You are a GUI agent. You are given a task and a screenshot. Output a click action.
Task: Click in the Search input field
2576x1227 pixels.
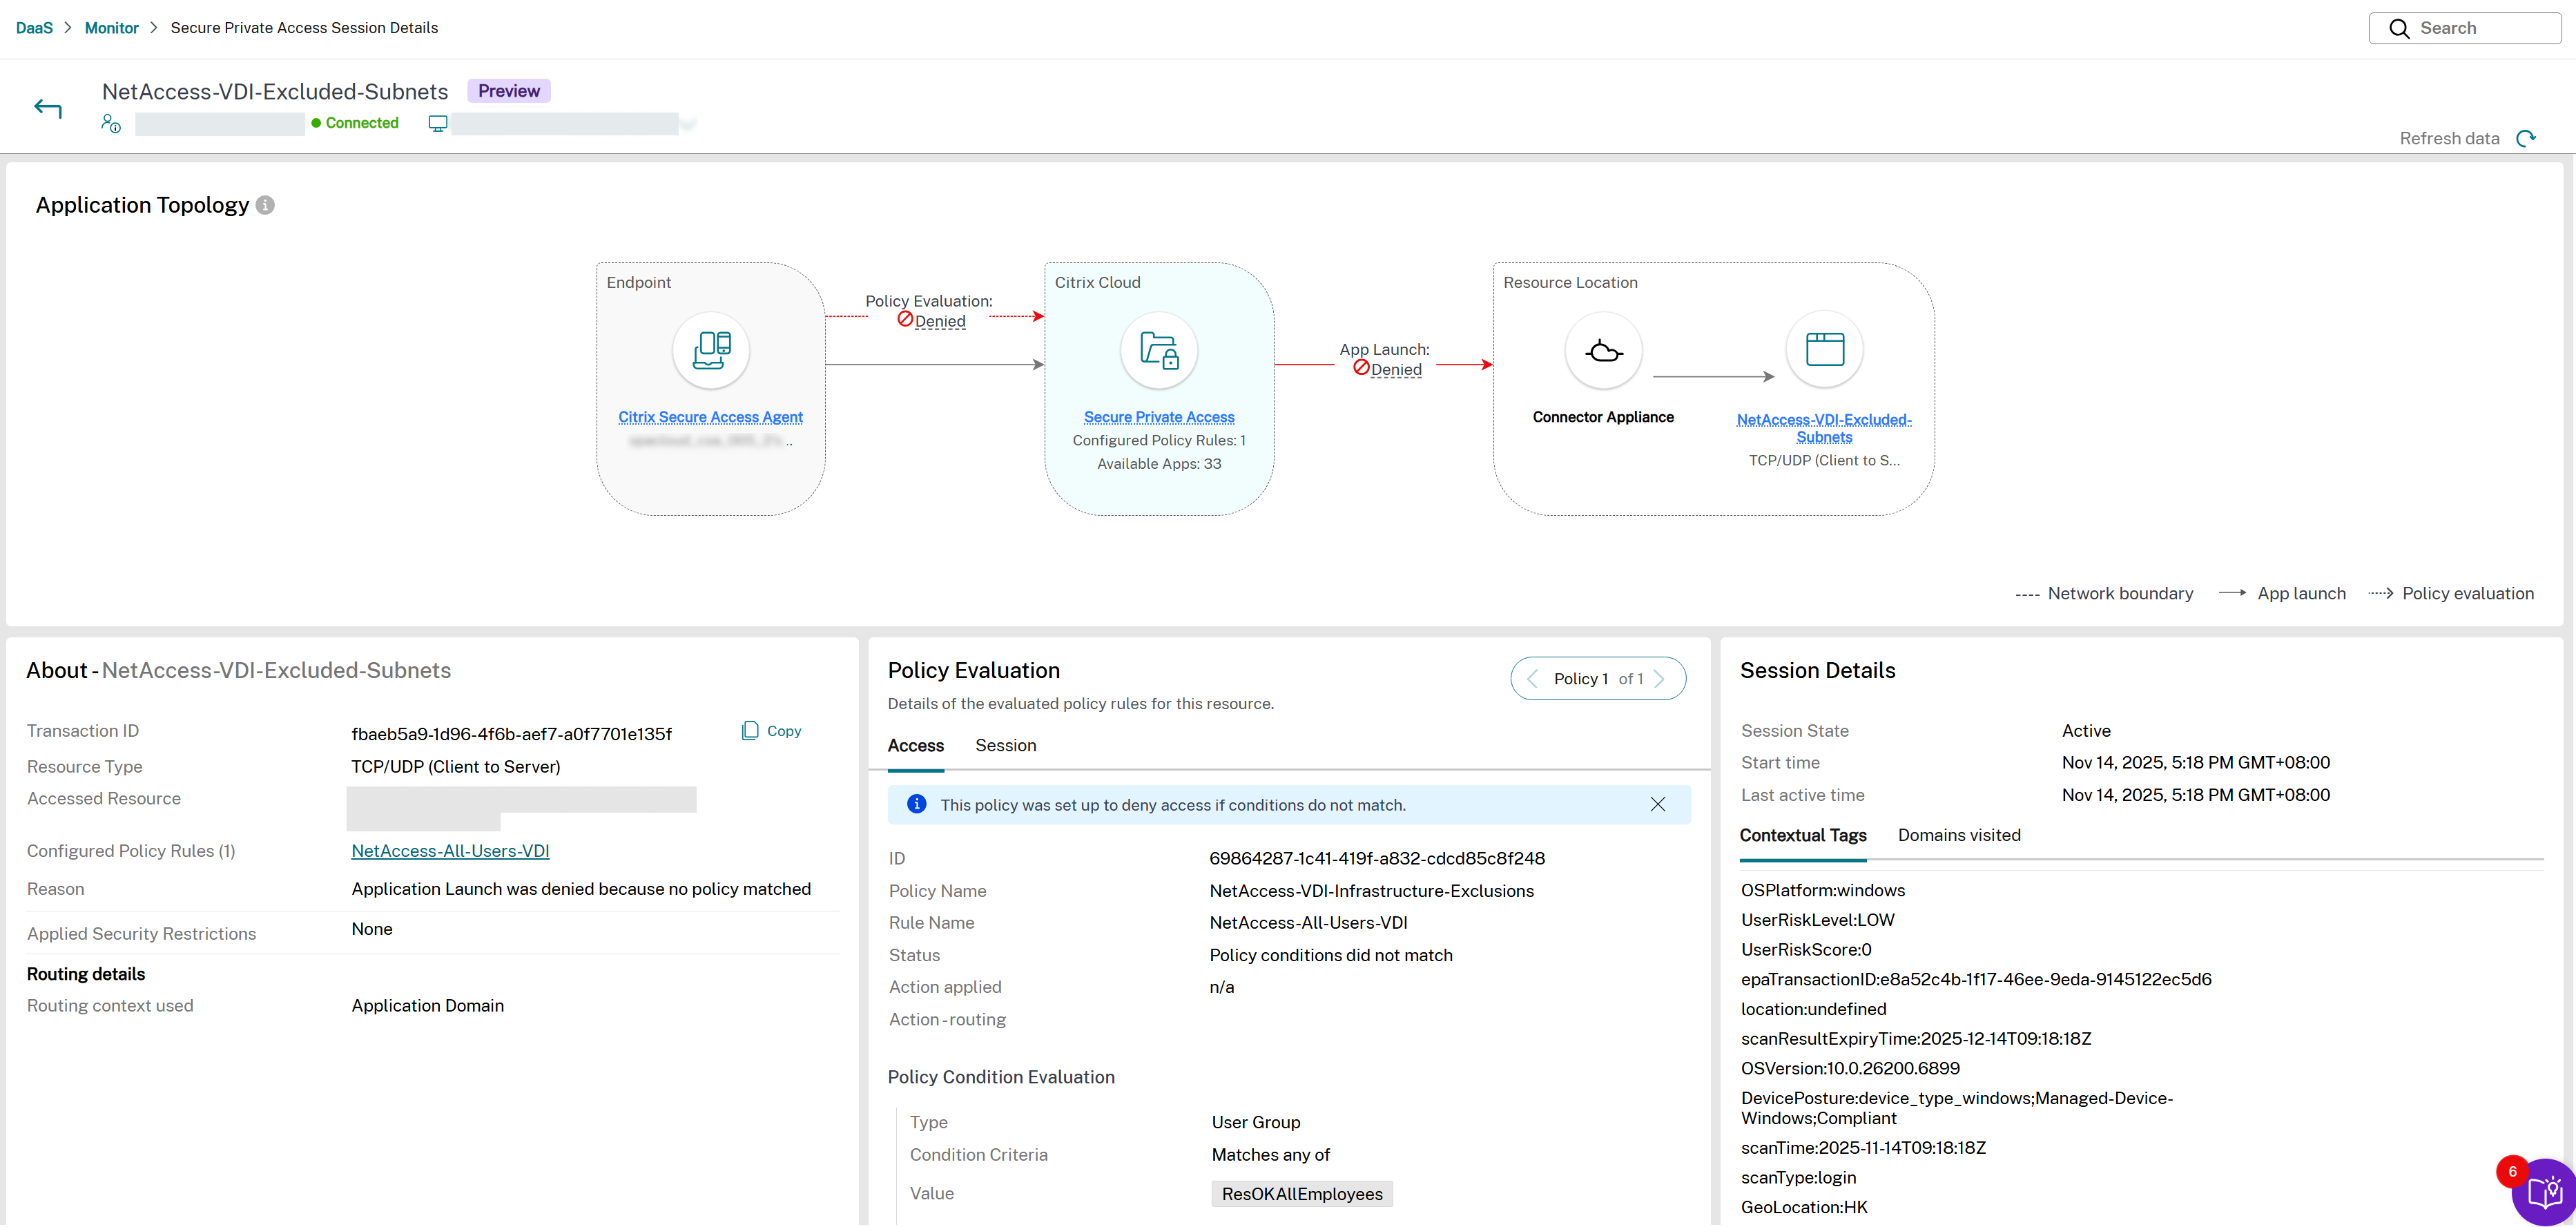pyautogui.click(x=2465, y=28)
